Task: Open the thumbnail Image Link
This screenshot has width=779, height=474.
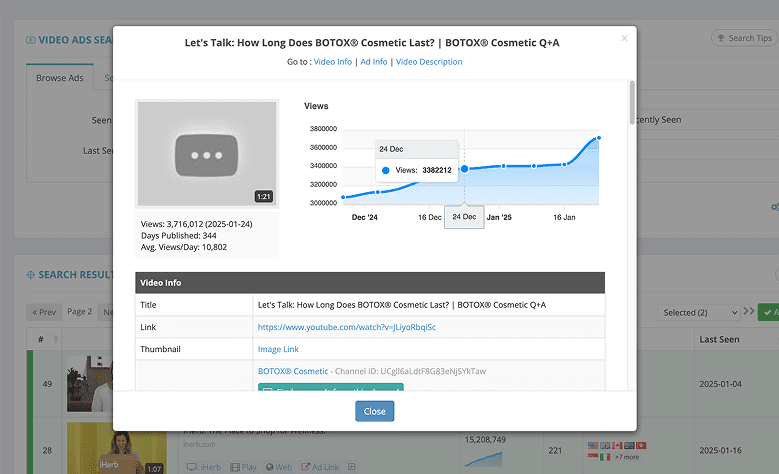Action: pos(278,349)
